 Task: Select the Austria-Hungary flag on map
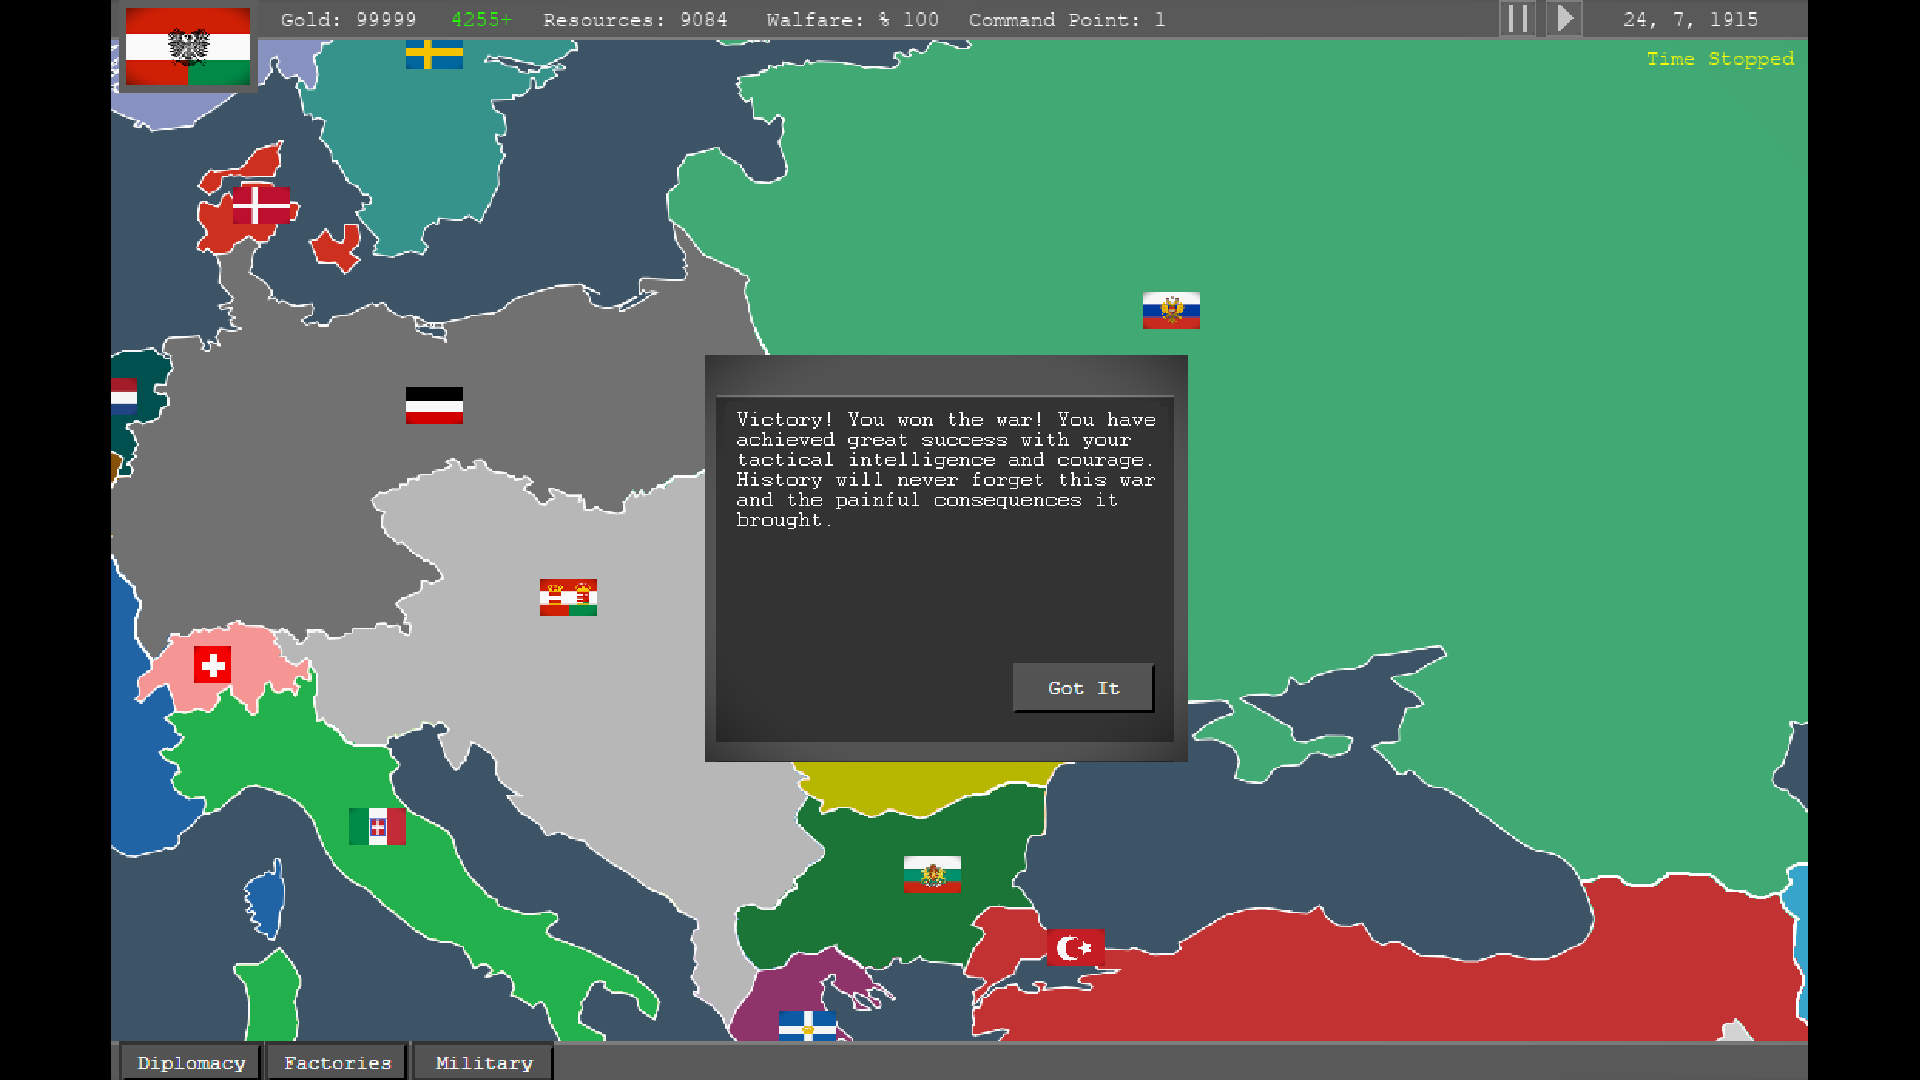(568, 597)
